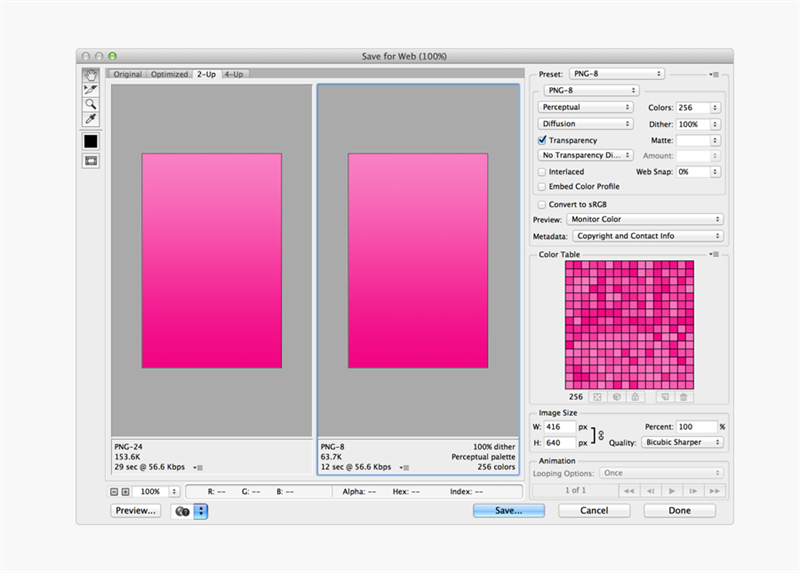Click the Matte color field

(x=693, y=140)
